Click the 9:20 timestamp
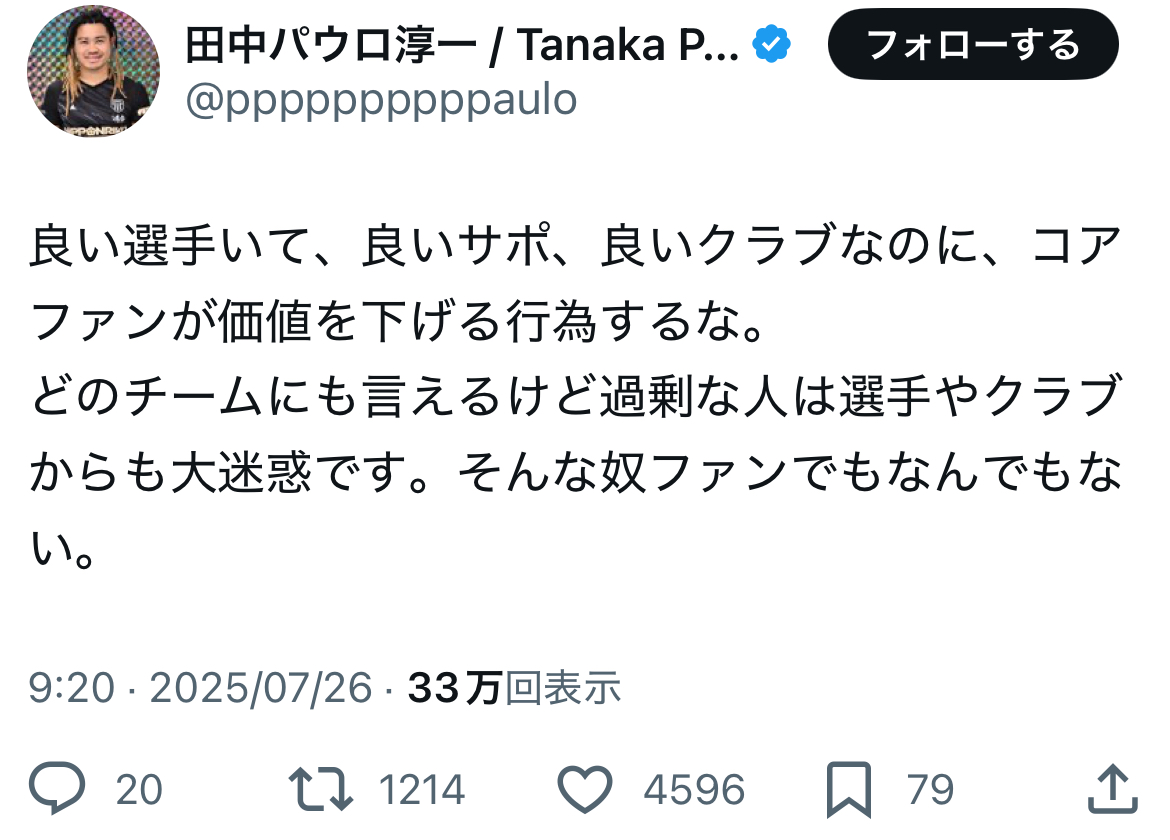Viewport: 1170px width, 840px height. (71, 688)
